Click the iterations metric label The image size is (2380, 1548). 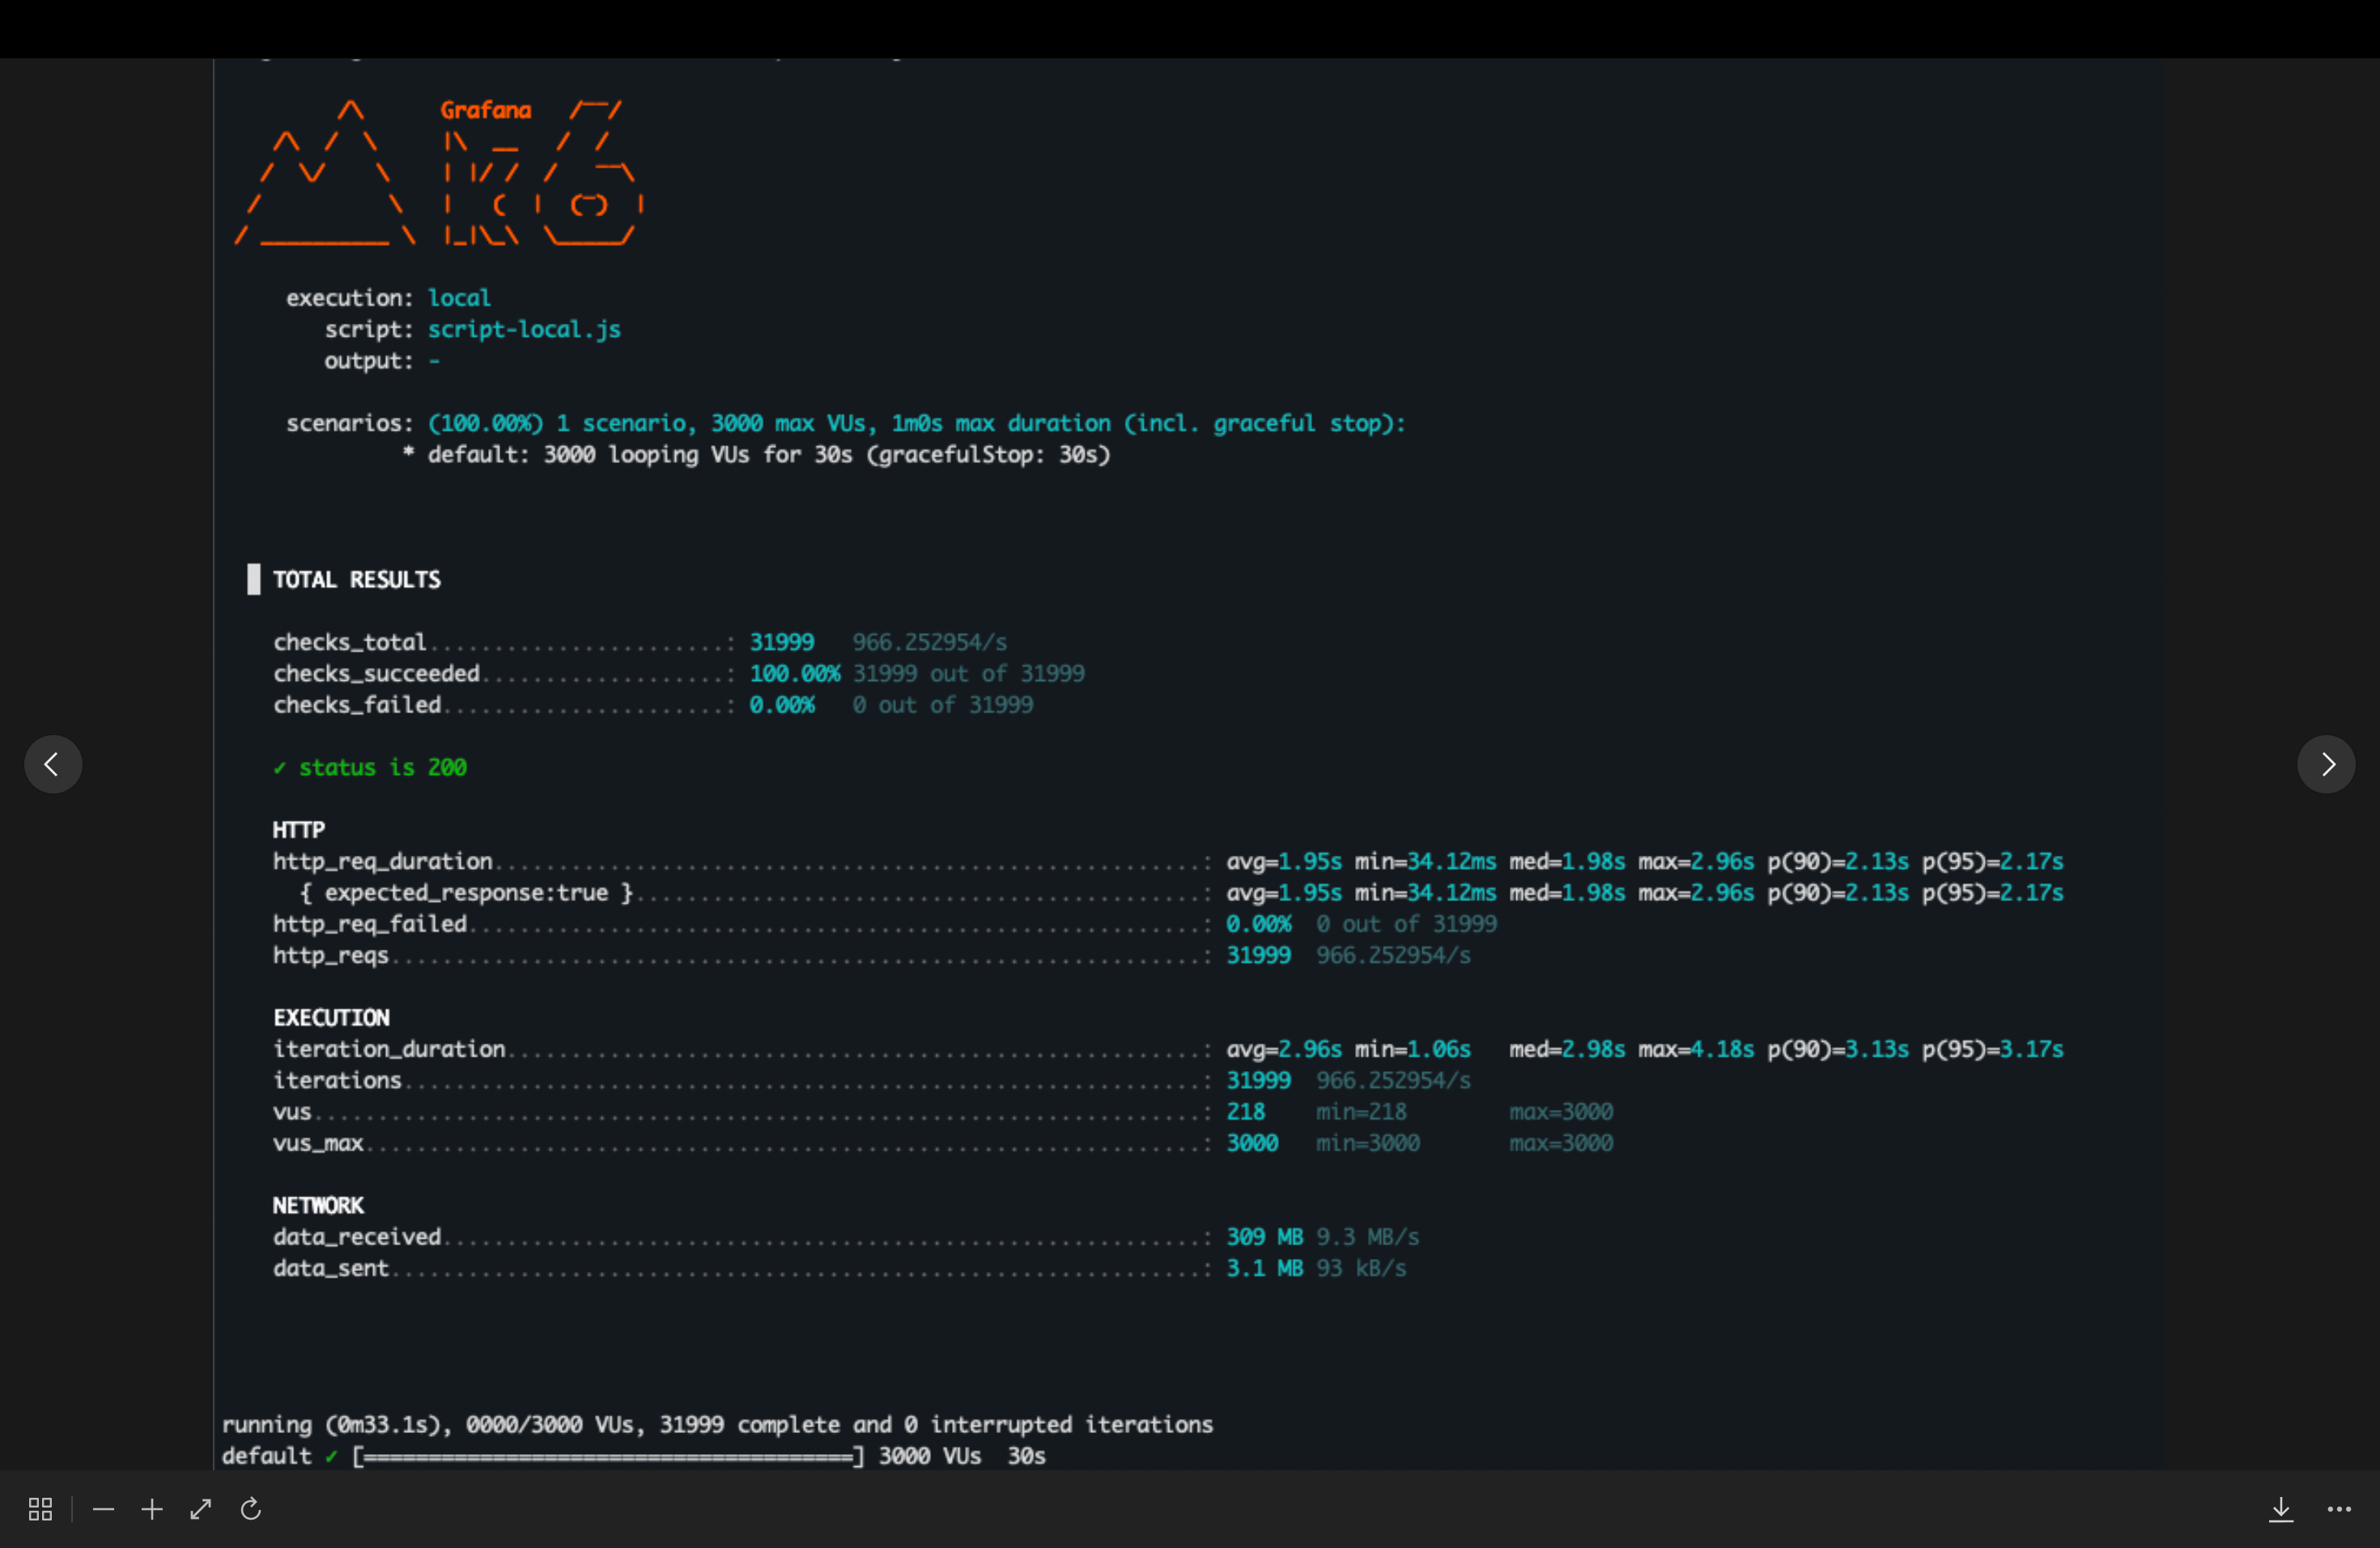click(337, 1080)
